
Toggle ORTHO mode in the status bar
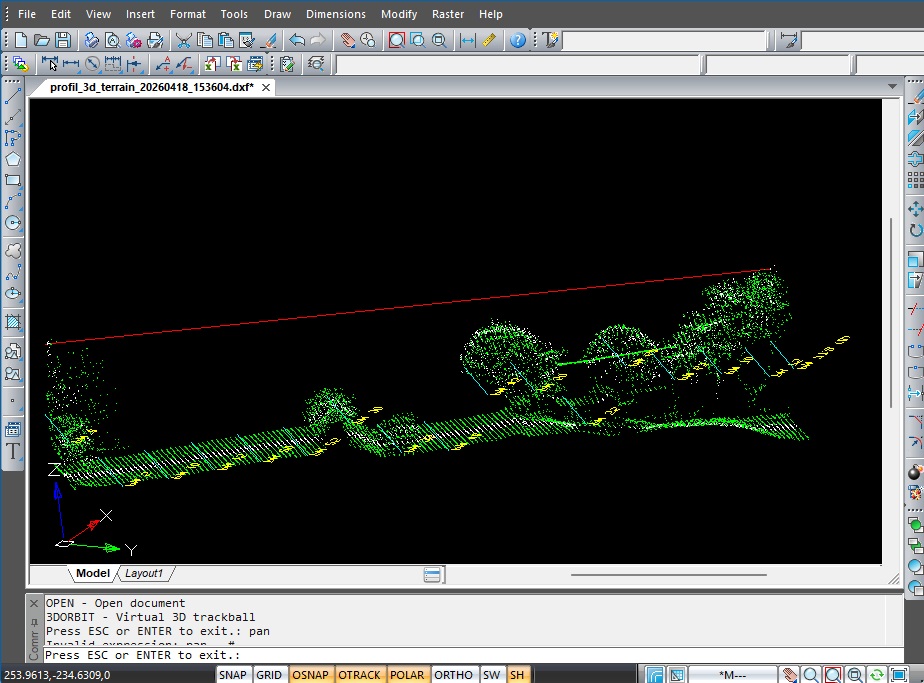coord(453,675)
